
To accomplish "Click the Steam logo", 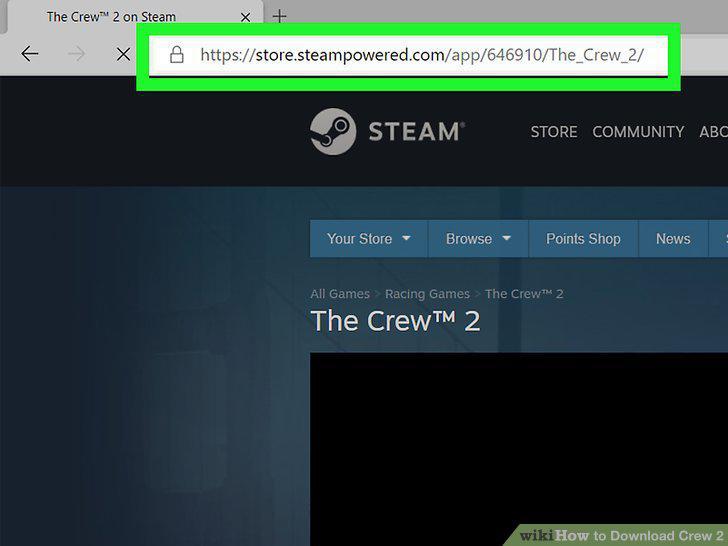I will [x=387, y=131].
